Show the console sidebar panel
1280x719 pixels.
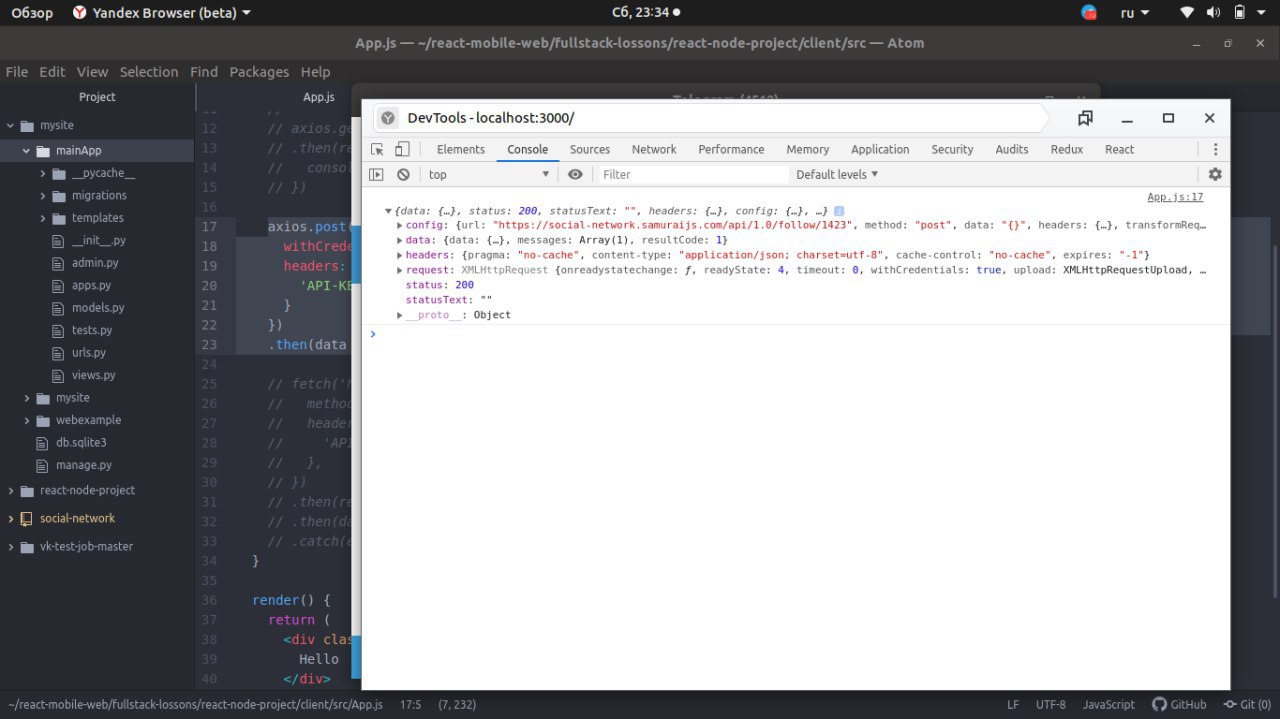377,174
